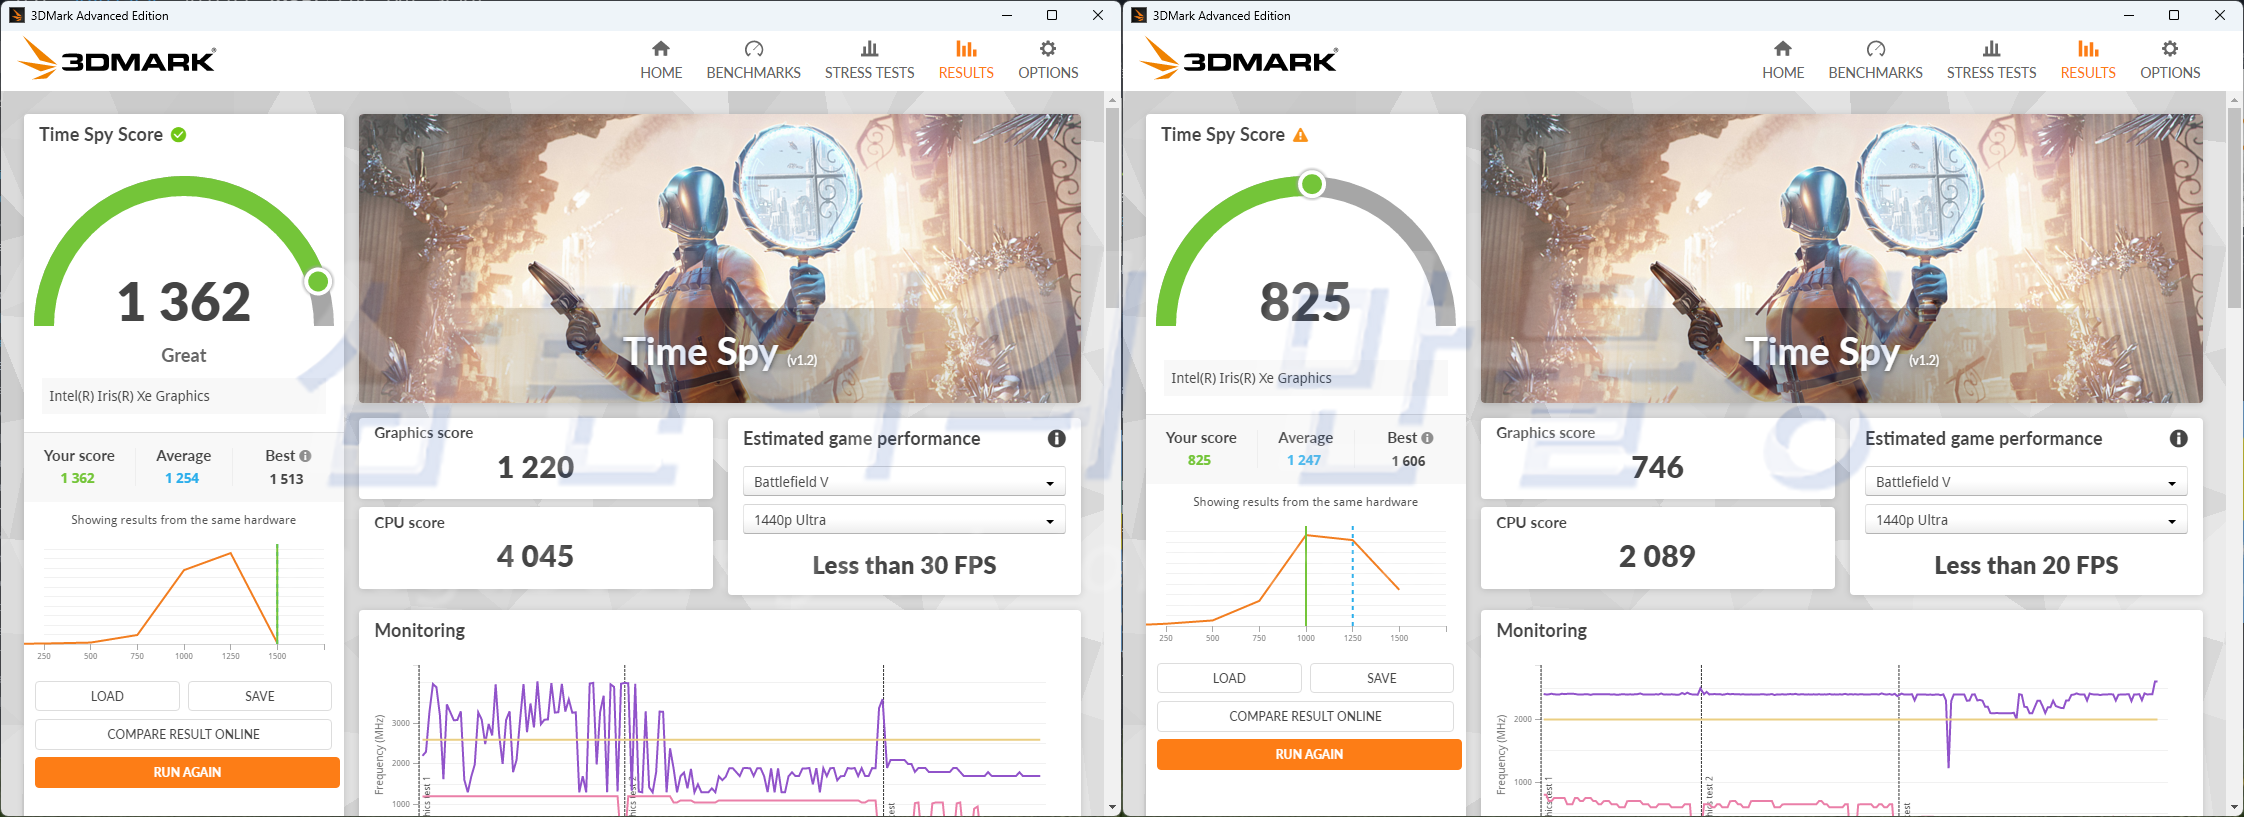Click scroll down arrow in left window
This screenshot has width=2244, height=817.
coord(1112,807)
